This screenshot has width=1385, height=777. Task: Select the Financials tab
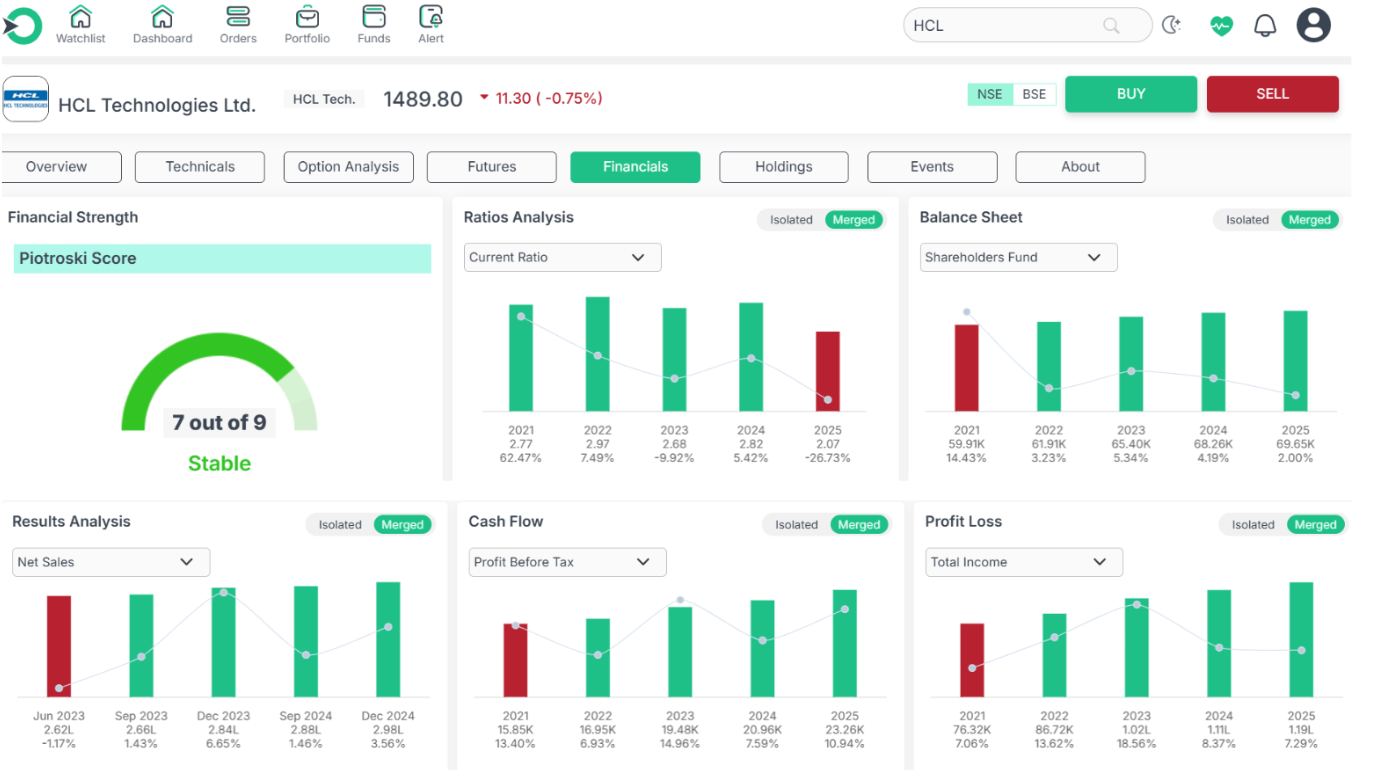coord(636,167)
